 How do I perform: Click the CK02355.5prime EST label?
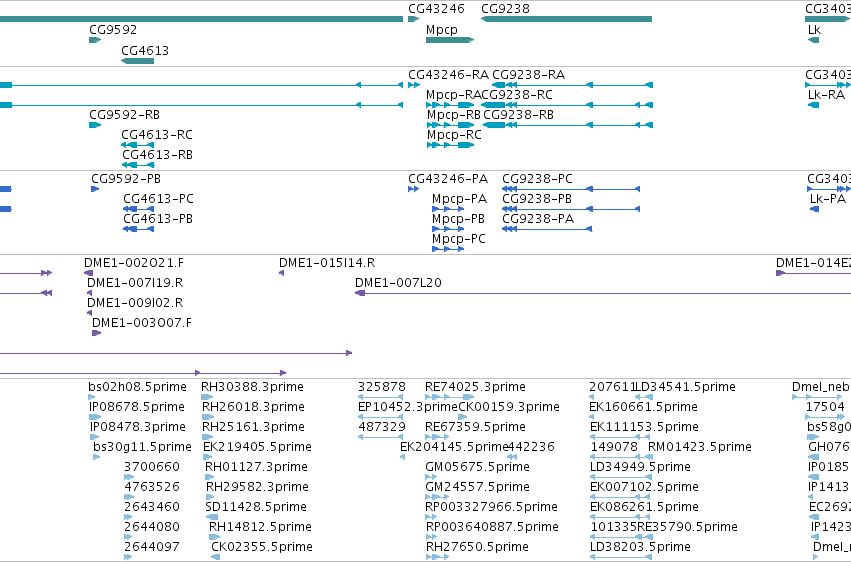point(262,548)
